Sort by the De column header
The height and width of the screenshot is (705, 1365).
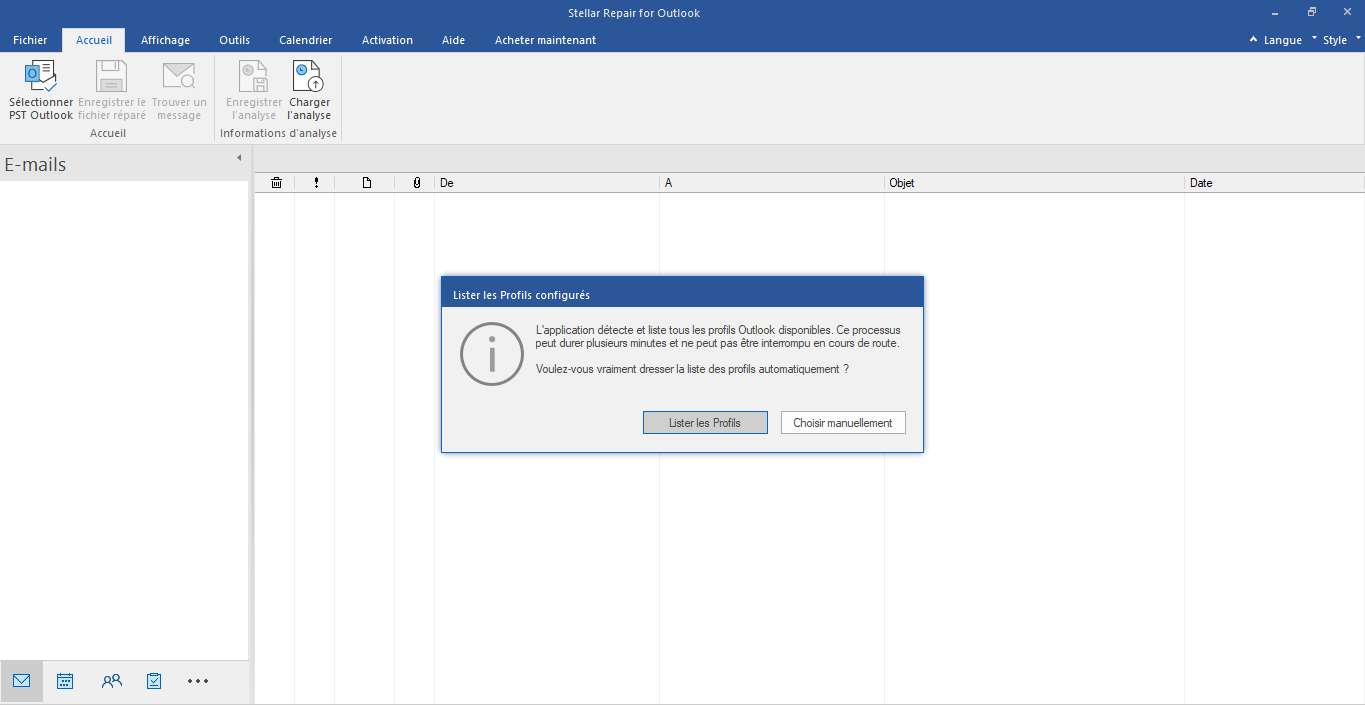click(x=547, y=183)
